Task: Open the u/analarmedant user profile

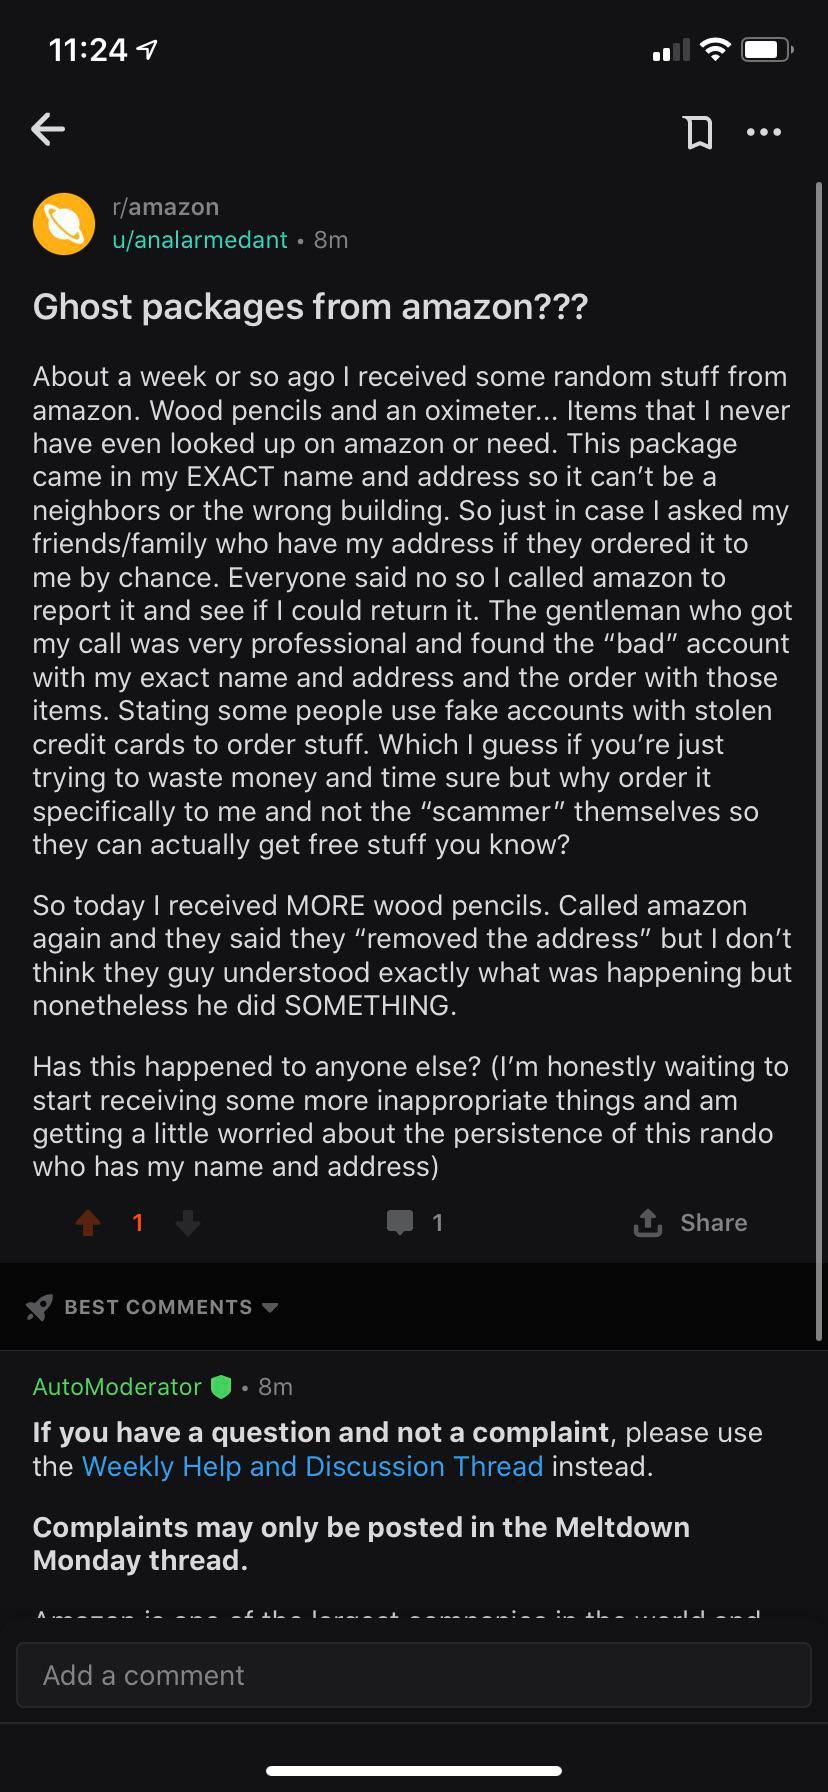Action: point(200,240)
